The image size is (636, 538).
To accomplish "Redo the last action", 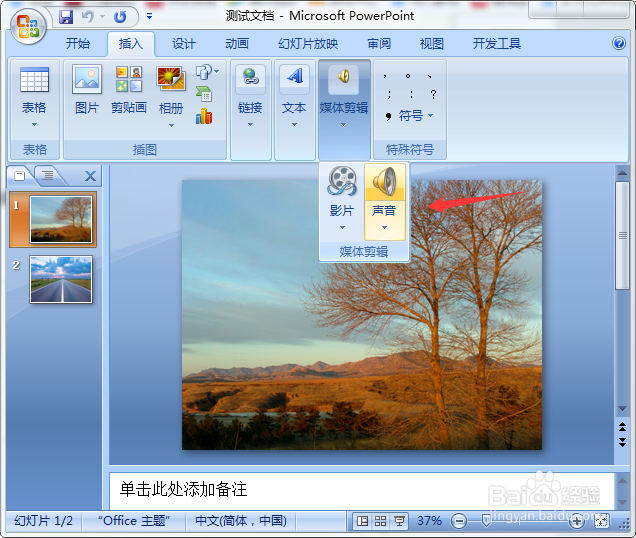I will click(x=120, y=17).
